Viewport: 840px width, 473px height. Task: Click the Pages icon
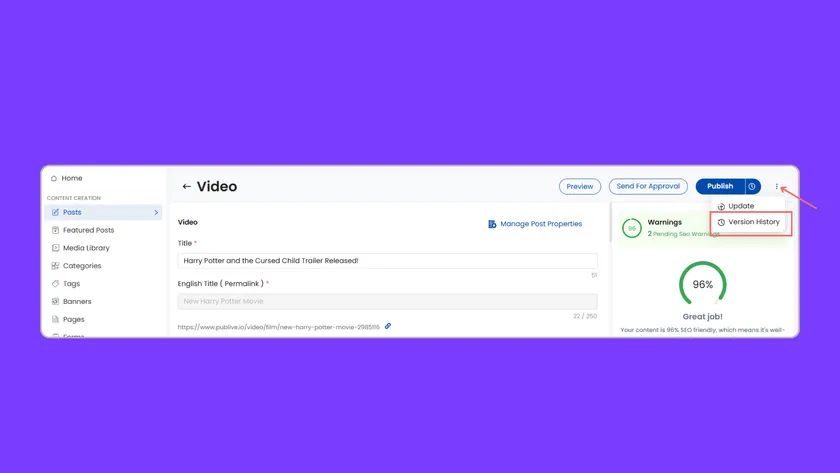[x=55, y=319]
